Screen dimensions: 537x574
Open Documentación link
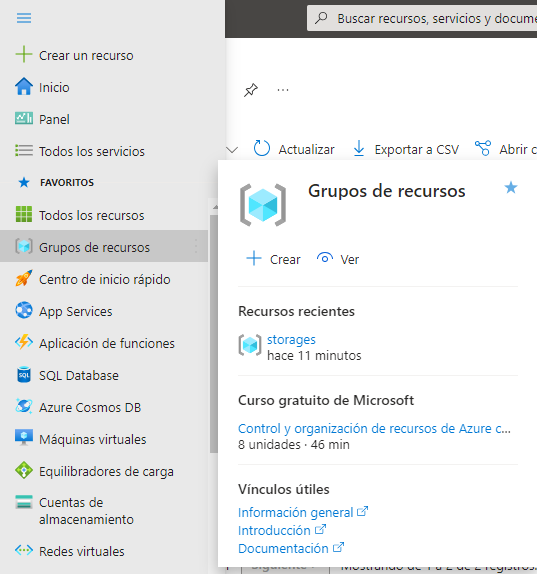point(283,548)
